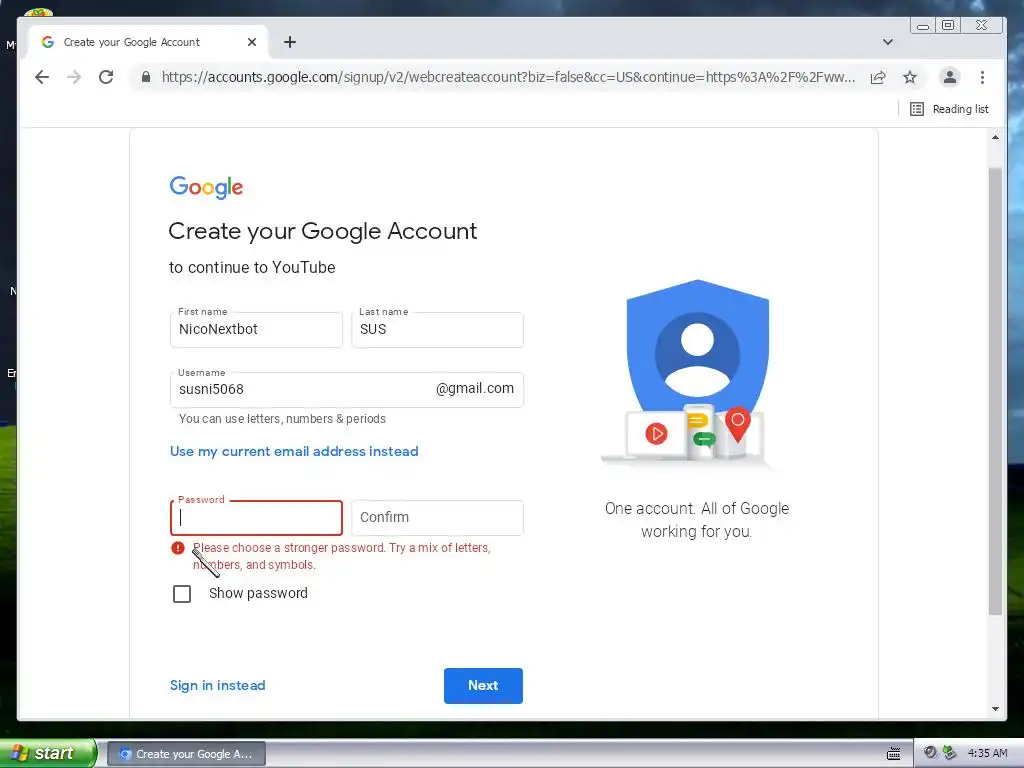
Task: Expand the tab search chevron
Action: click(888, 42)
